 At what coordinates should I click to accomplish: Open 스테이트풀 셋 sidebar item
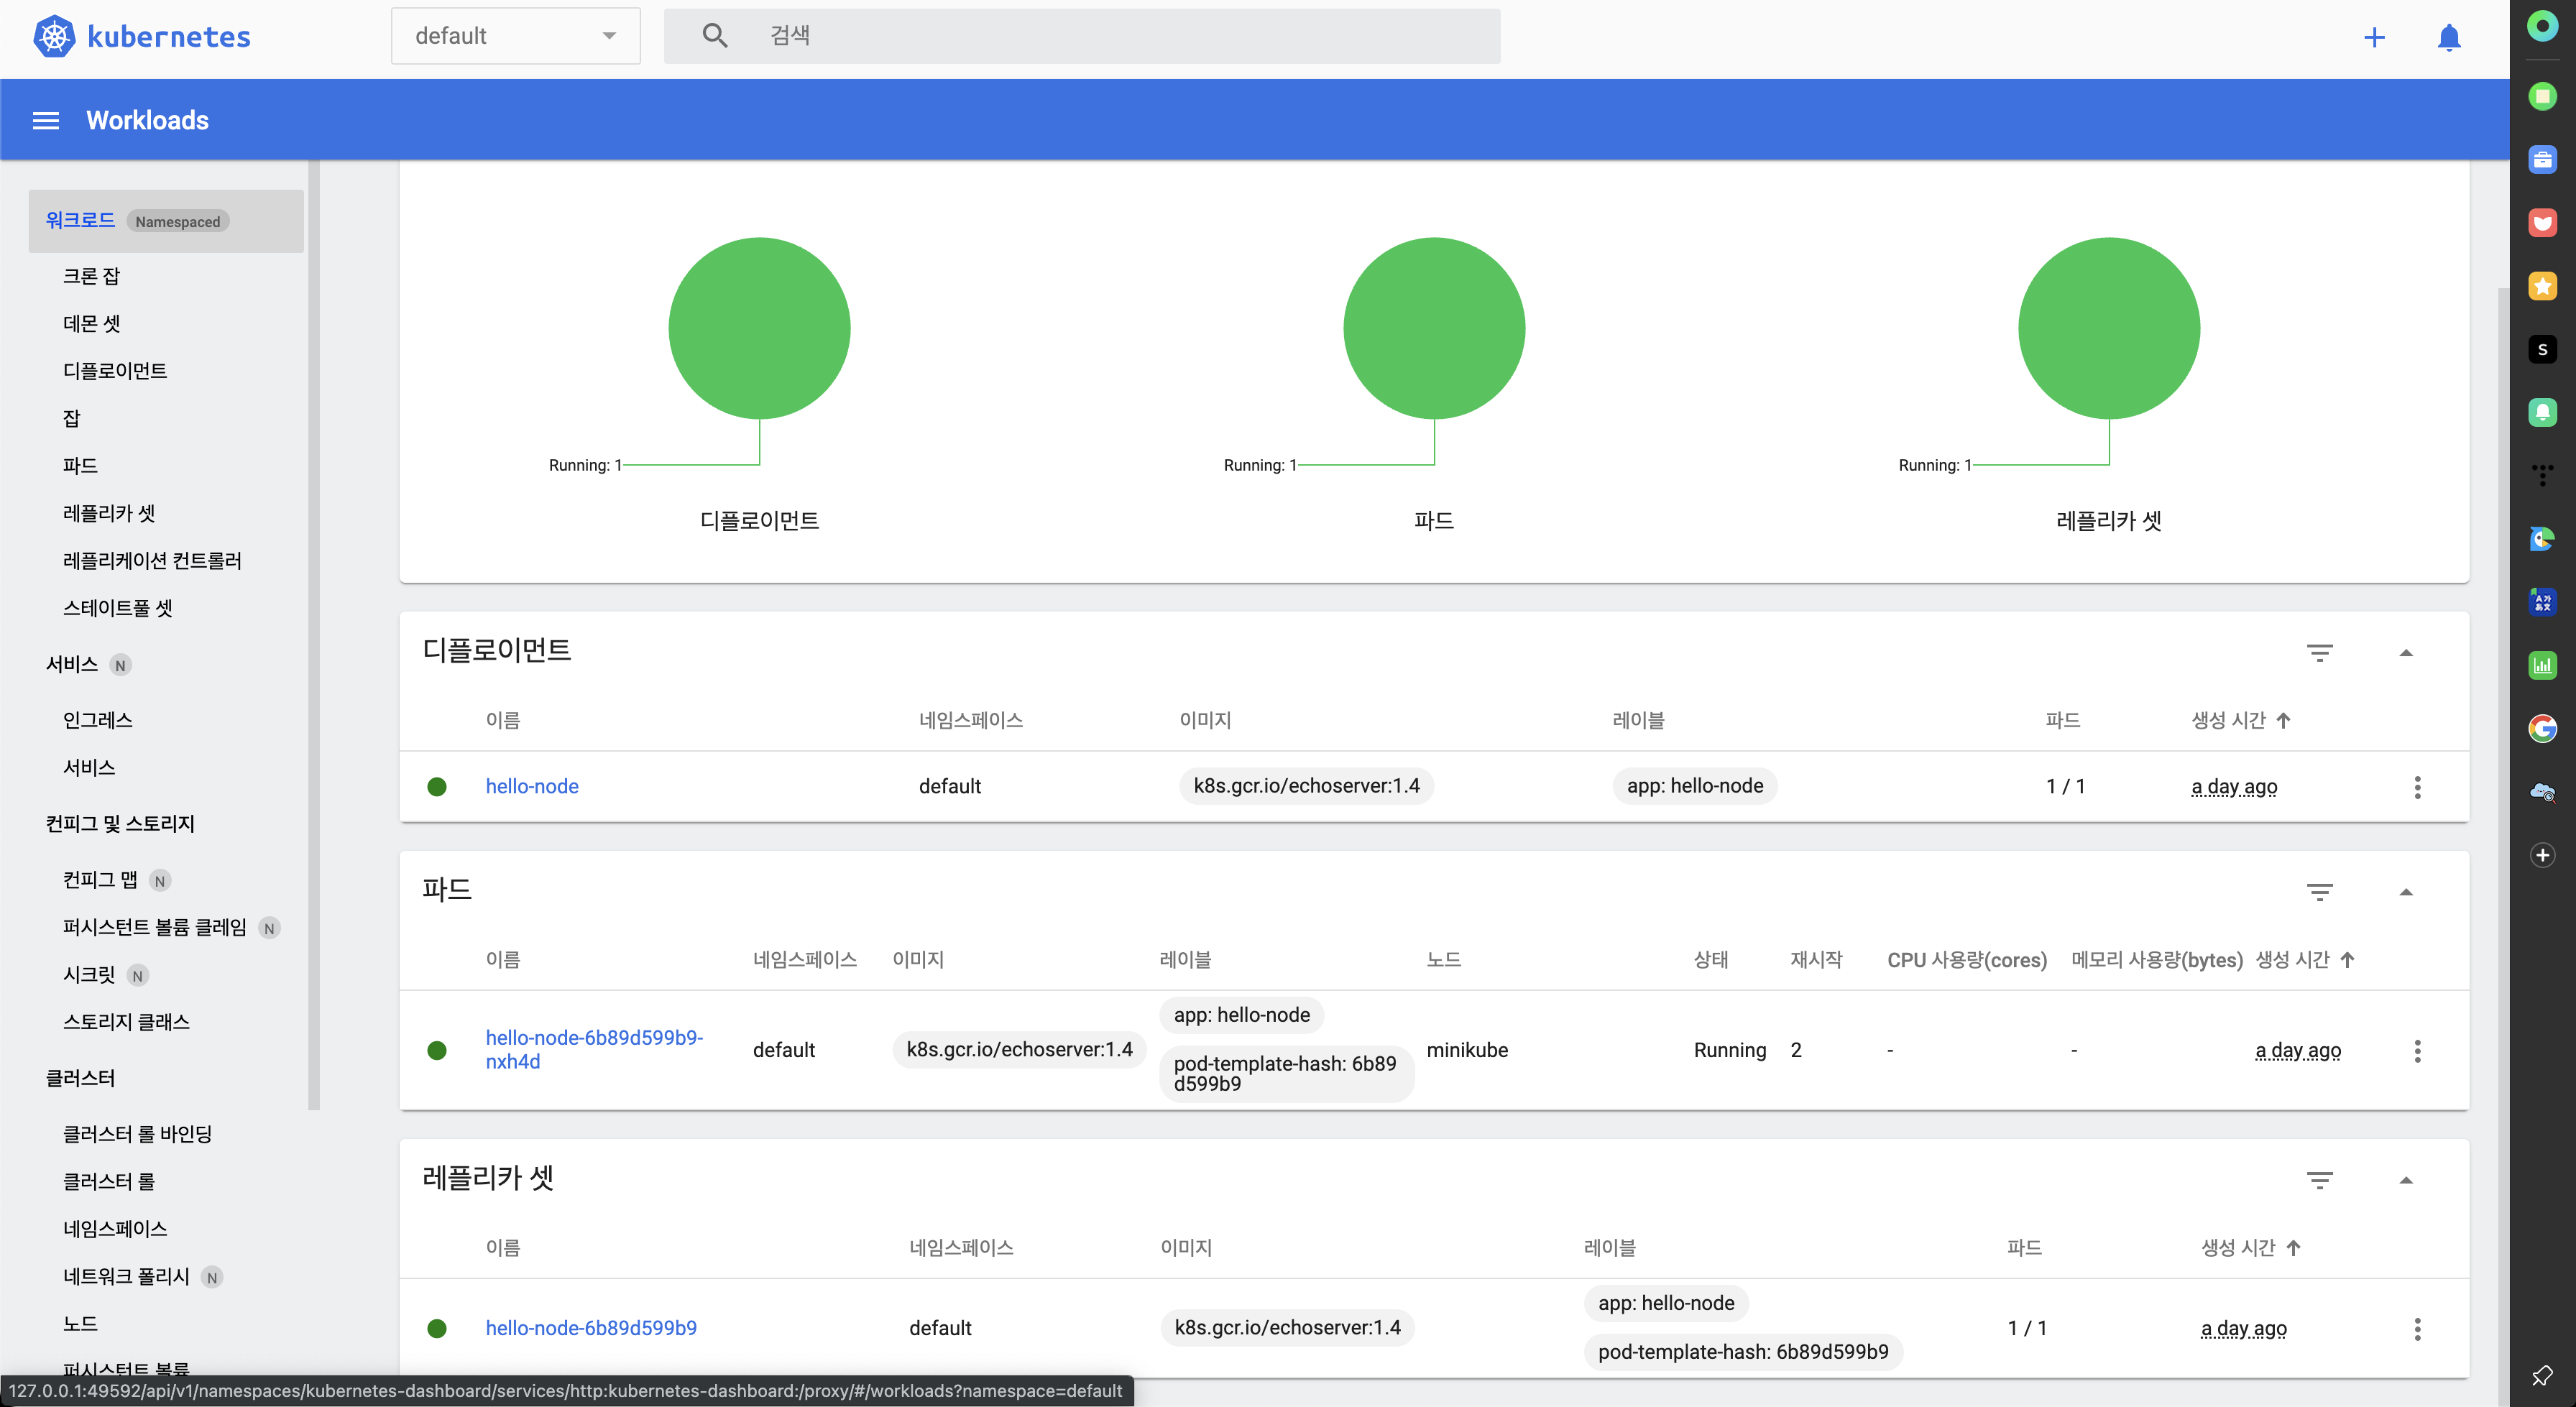point(118,608)
